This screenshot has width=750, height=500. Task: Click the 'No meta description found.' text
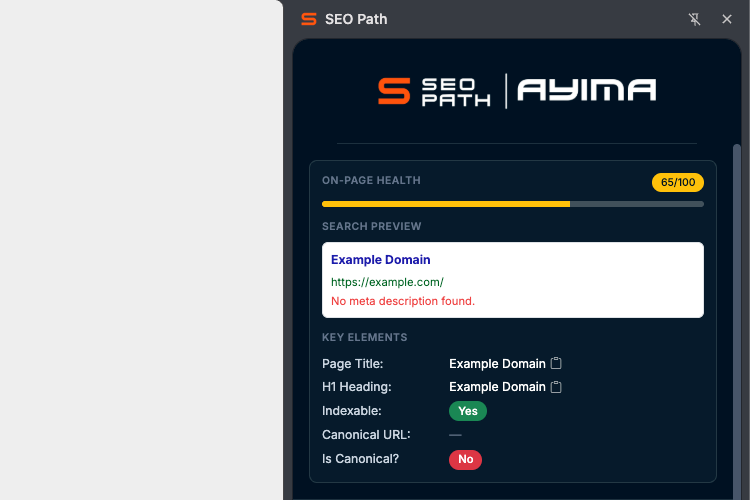pyautogui.click(x=403, y=301)
